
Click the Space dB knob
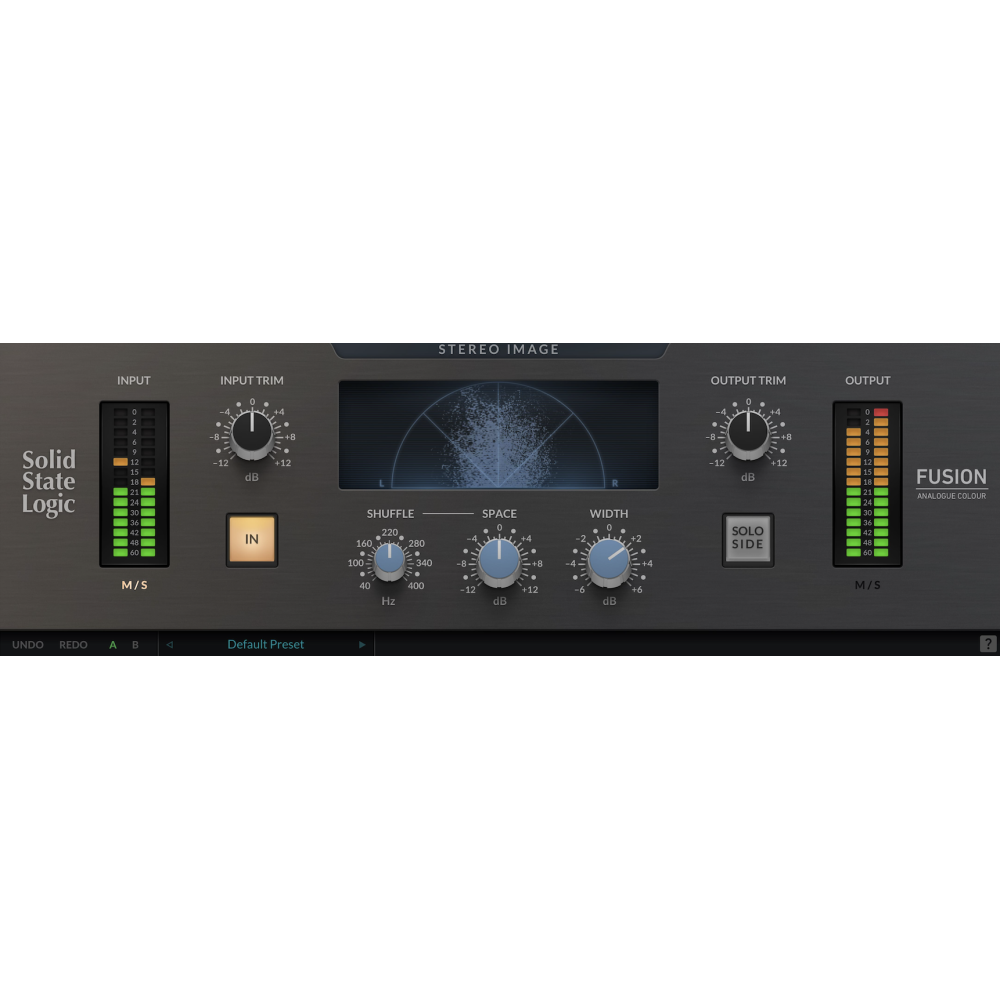point(499,562)
